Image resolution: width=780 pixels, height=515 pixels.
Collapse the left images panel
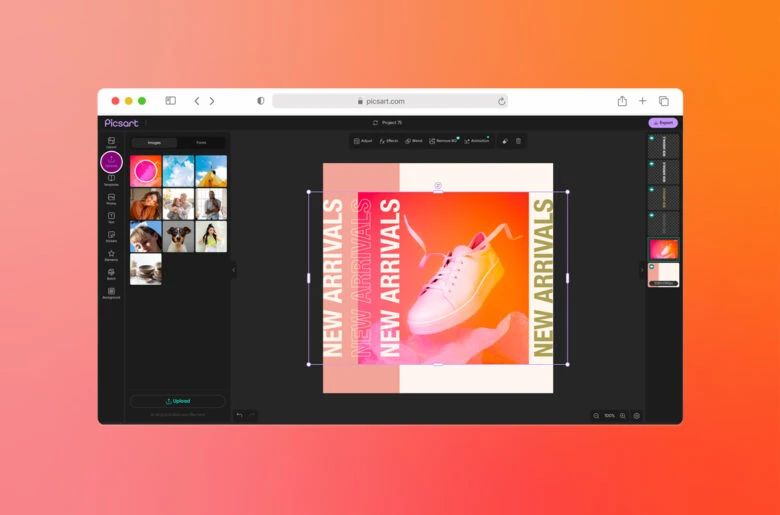pos(234,269)
